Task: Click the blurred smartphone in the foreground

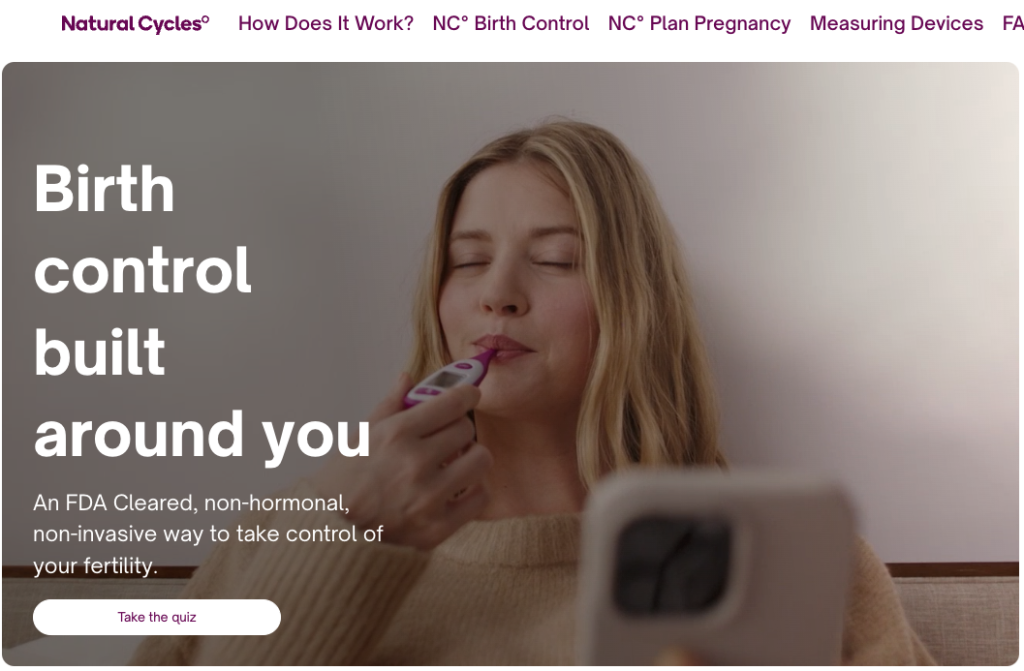Action: point(717,570)
